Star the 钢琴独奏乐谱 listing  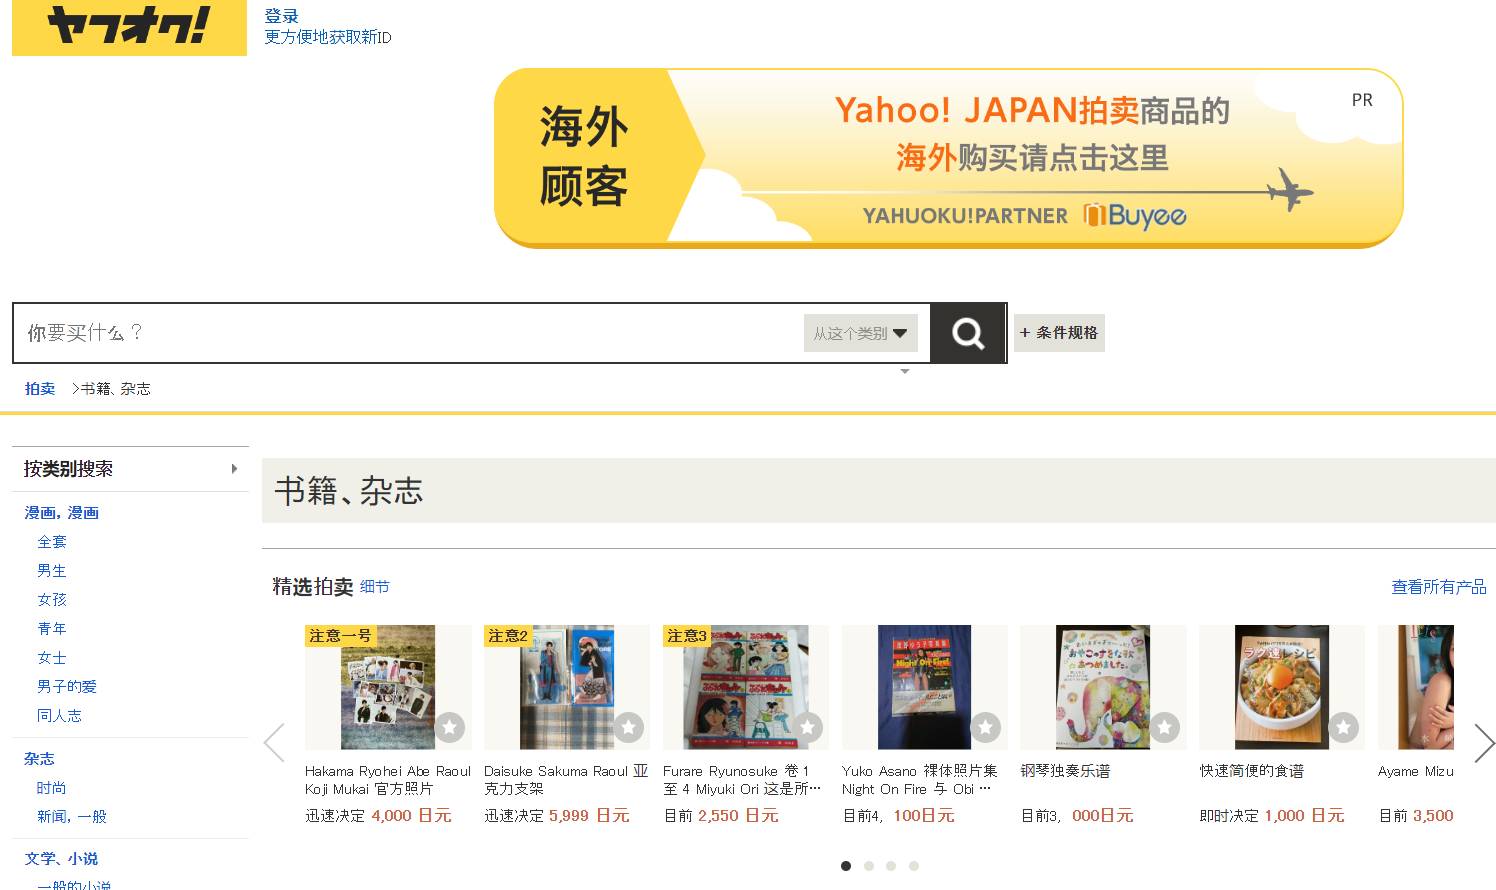pyautogui.click(x=1165, y=727)
